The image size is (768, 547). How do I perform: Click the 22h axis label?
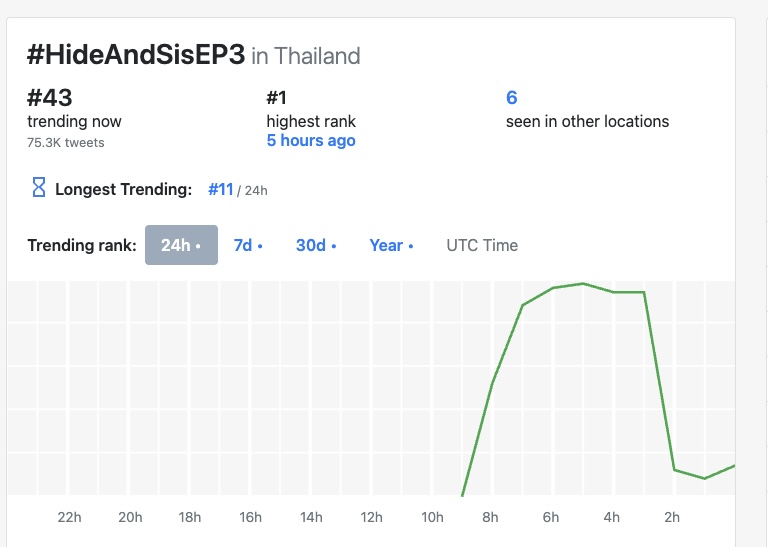70,517
